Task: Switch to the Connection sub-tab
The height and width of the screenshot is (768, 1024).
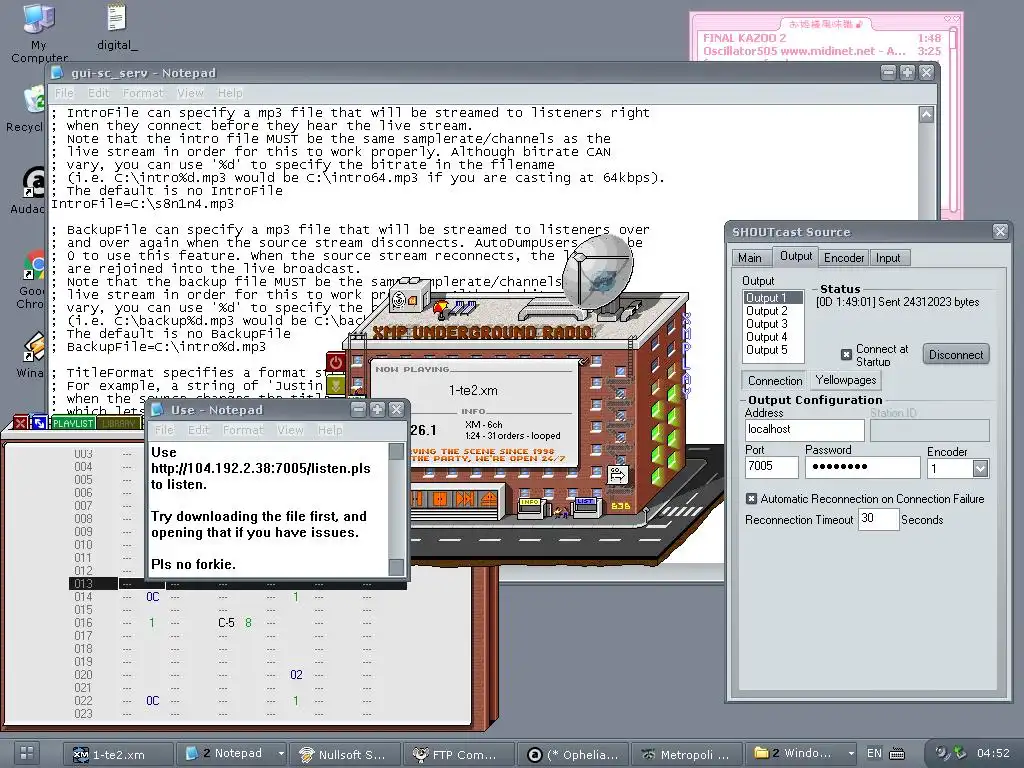Action: [x=775, y=381]
